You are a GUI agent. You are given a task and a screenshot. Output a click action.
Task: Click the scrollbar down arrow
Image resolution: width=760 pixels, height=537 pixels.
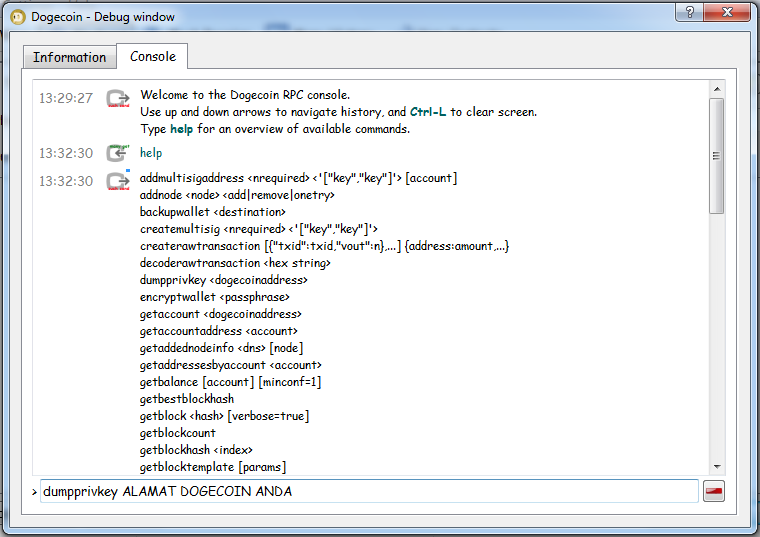tap(717, 467)
